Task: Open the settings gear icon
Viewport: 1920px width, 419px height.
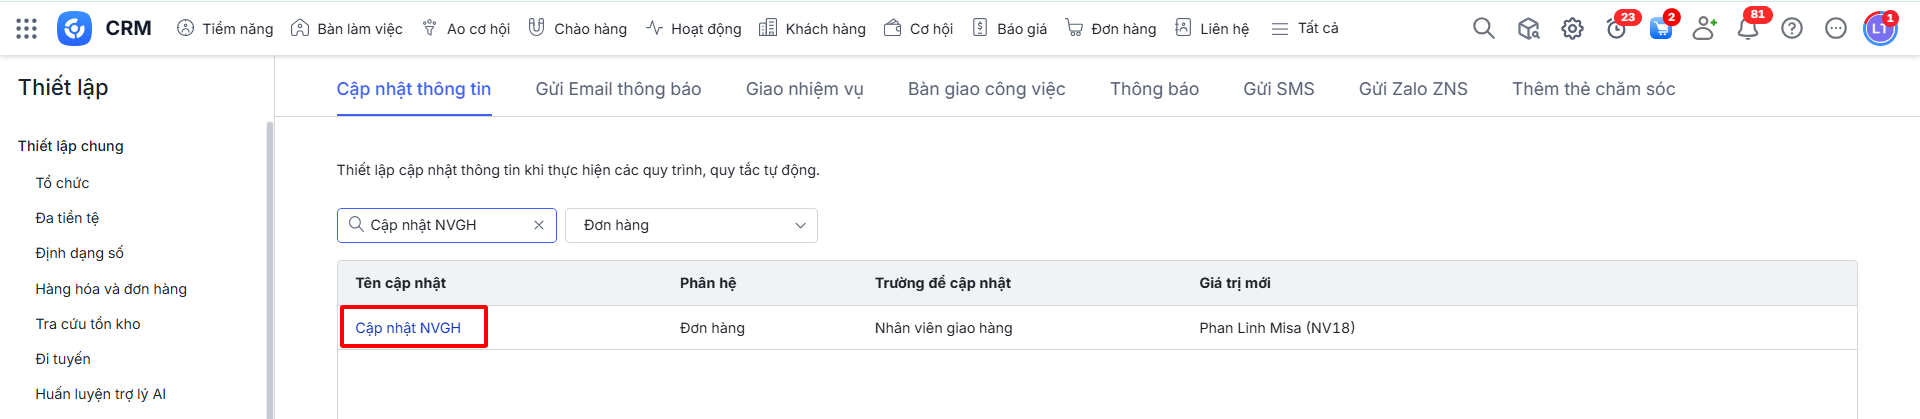Action: [1572, 28]
